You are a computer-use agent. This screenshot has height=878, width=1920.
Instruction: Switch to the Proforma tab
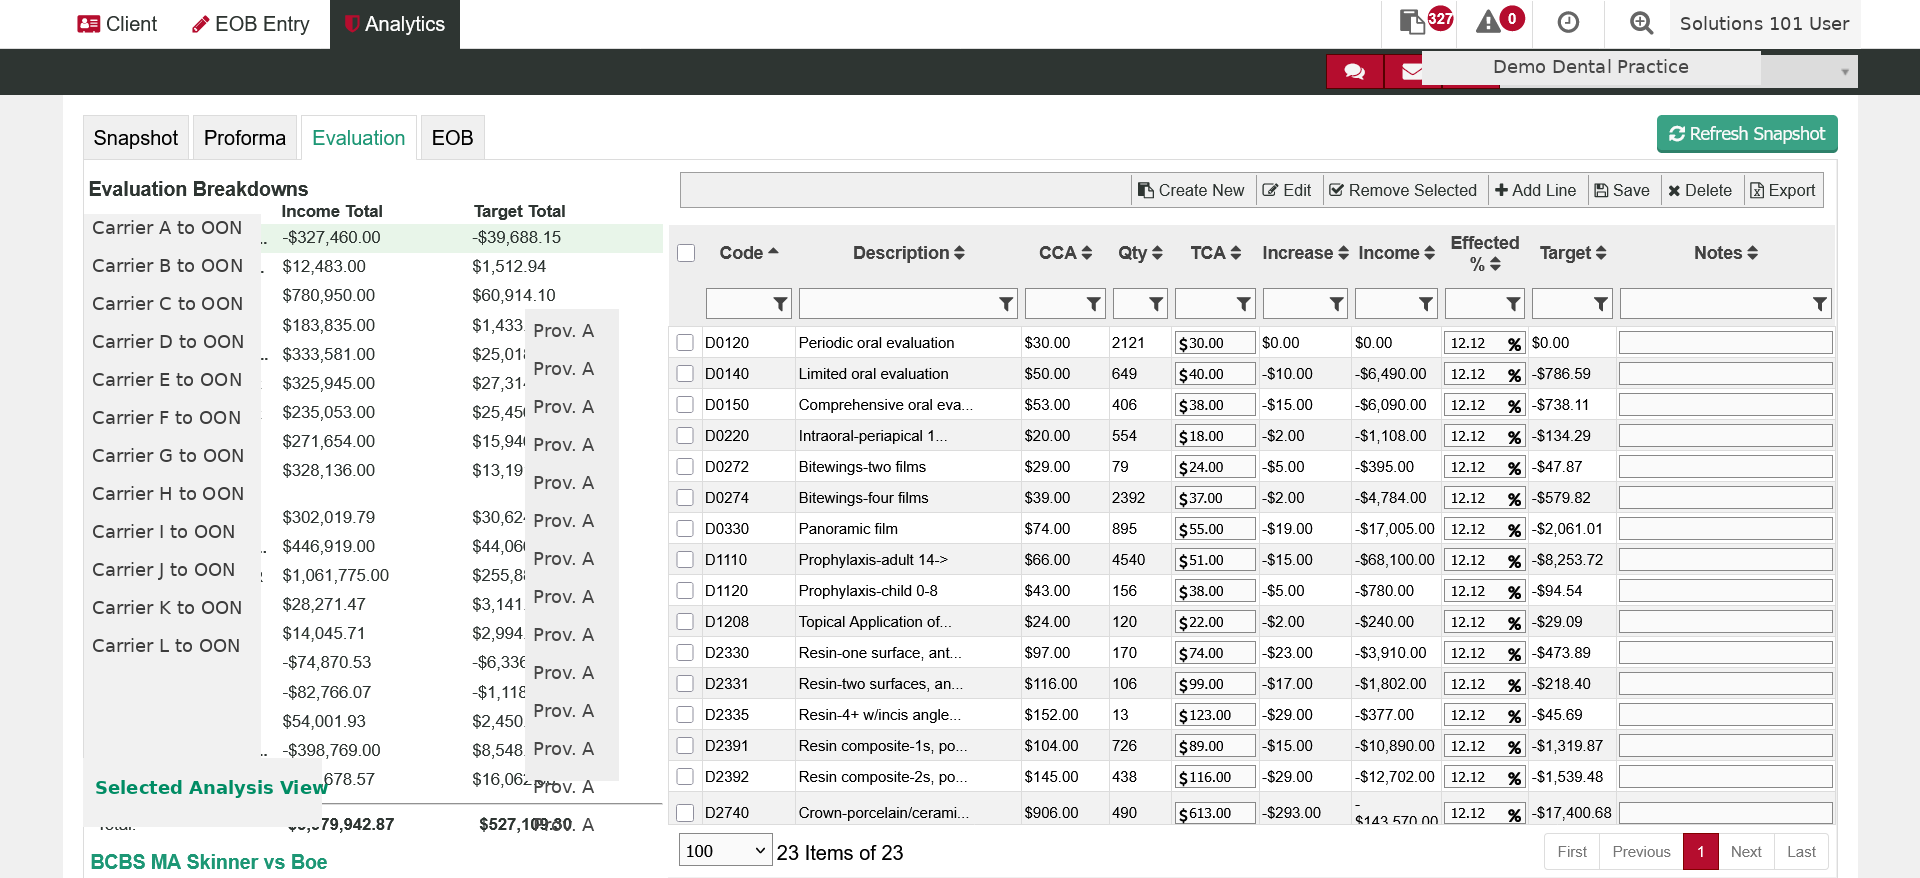coord(245,138)
